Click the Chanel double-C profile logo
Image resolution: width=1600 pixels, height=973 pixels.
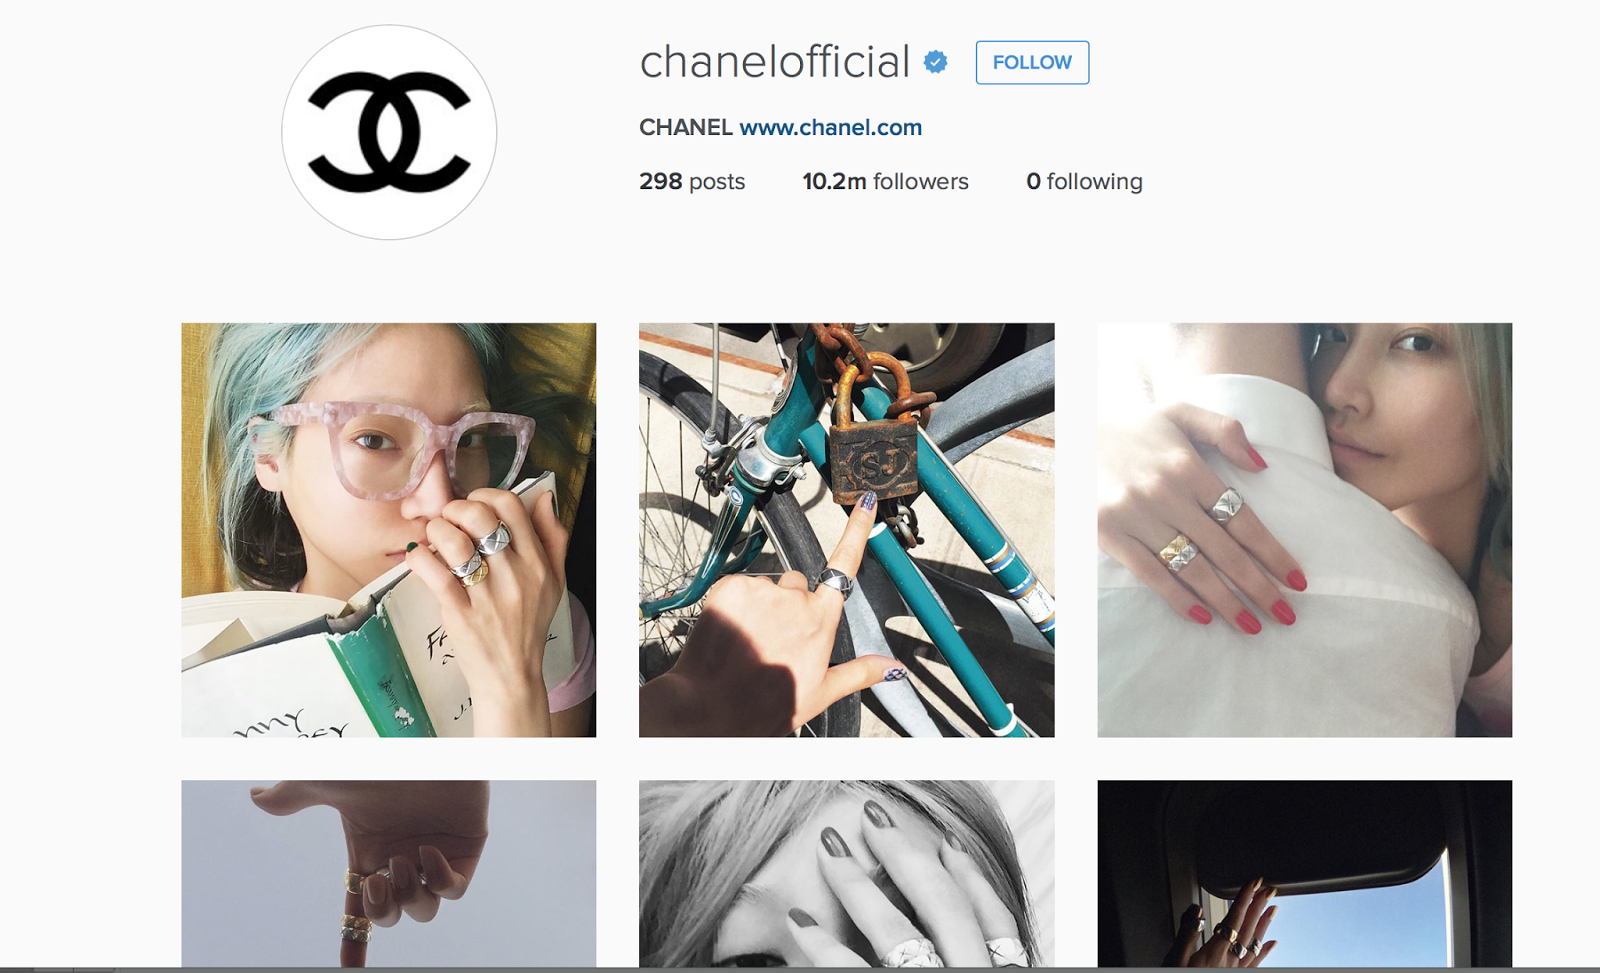click(x=389, y=132)
